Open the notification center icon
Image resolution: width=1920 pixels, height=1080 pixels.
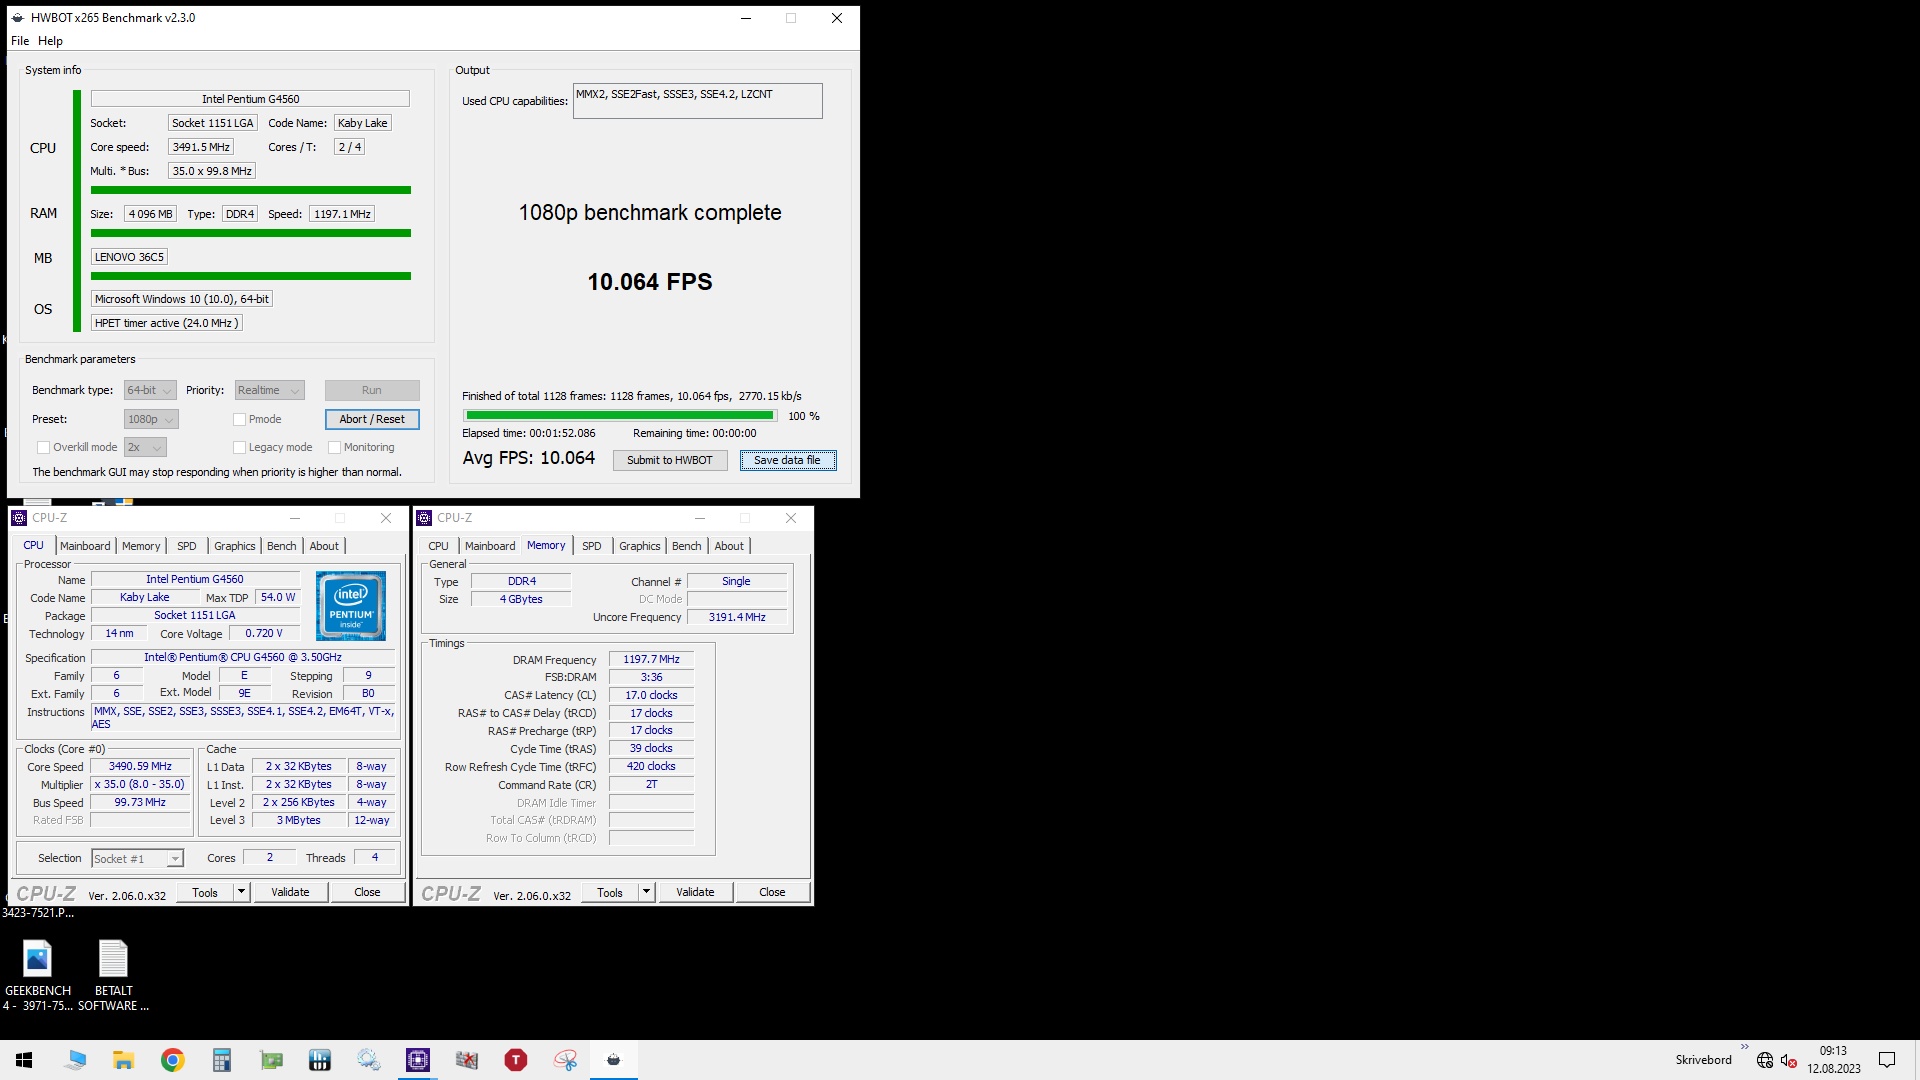1887,1060
